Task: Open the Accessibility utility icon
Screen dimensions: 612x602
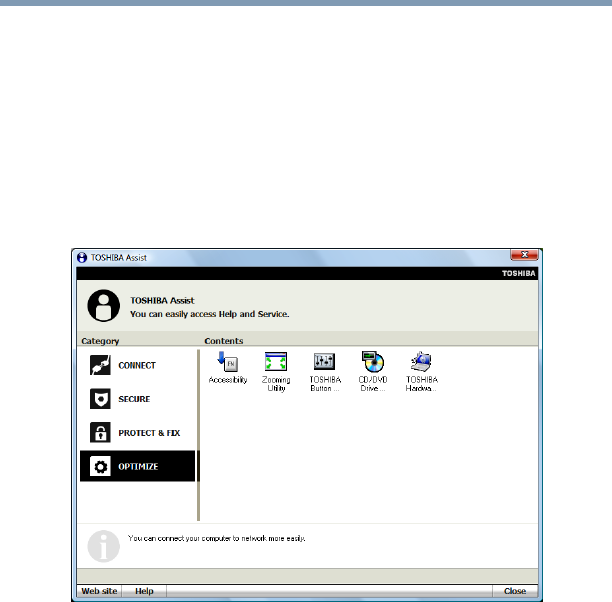Action: (228, 368)
